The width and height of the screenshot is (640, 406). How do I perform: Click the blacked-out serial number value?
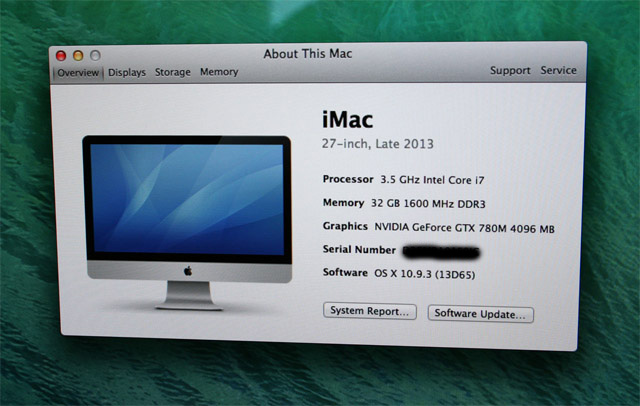(441, 252)
